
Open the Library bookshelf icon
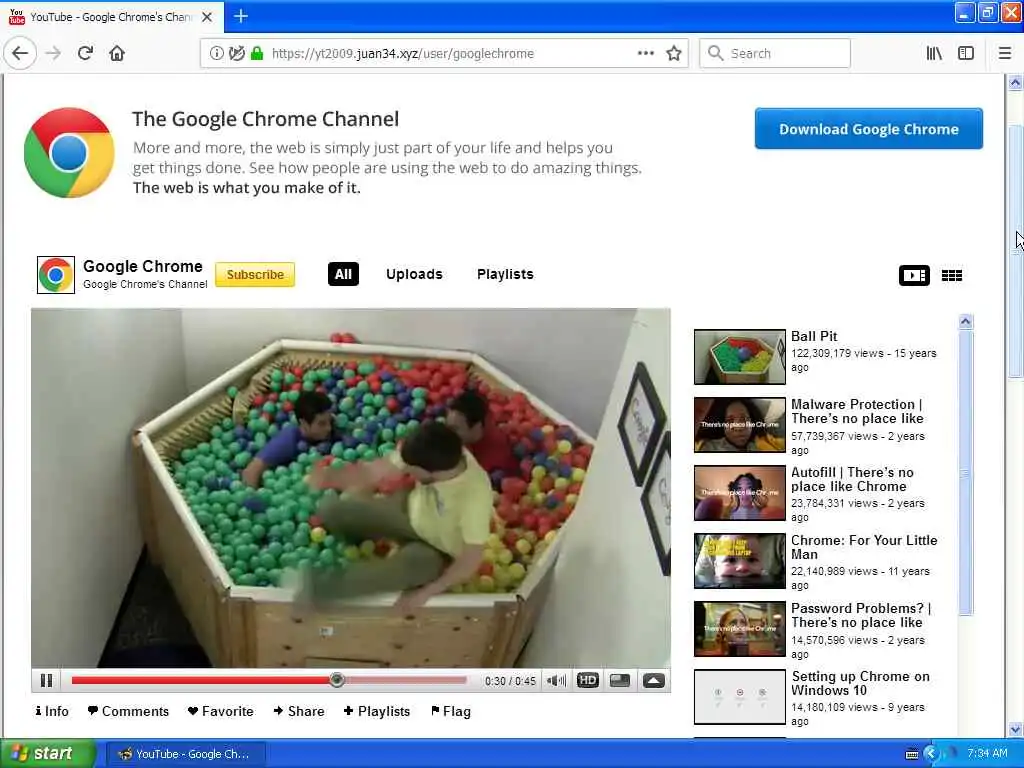coord(934,54)
